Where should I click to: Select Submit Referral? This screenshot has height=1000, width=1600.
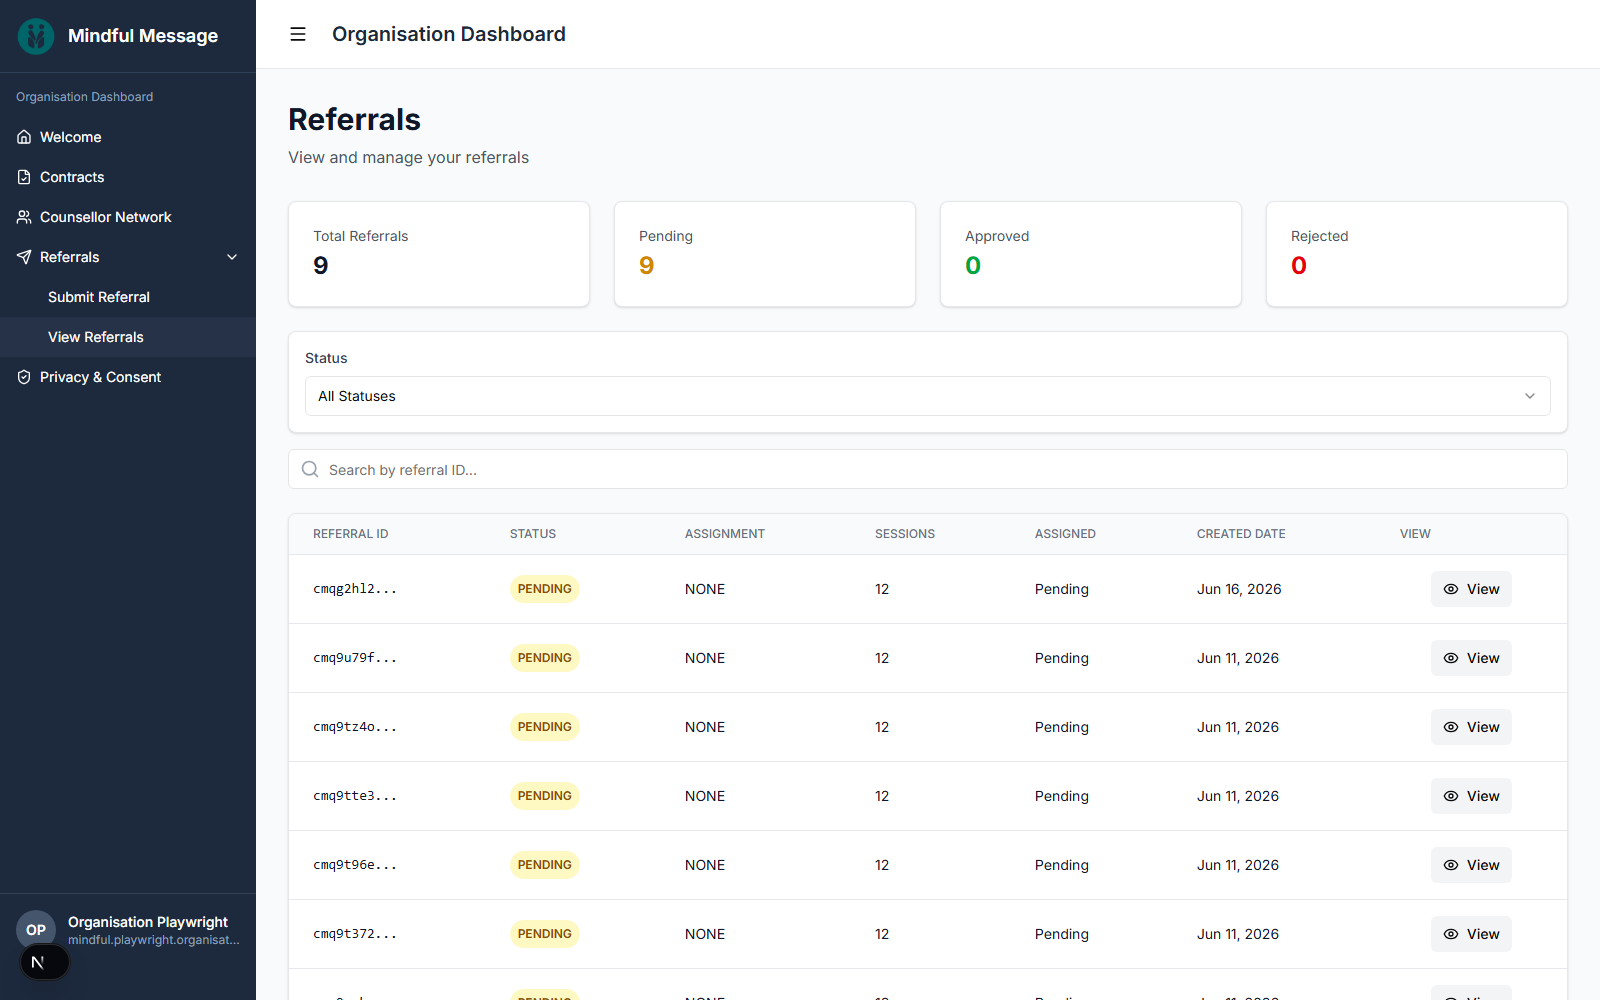pos(128,297)
